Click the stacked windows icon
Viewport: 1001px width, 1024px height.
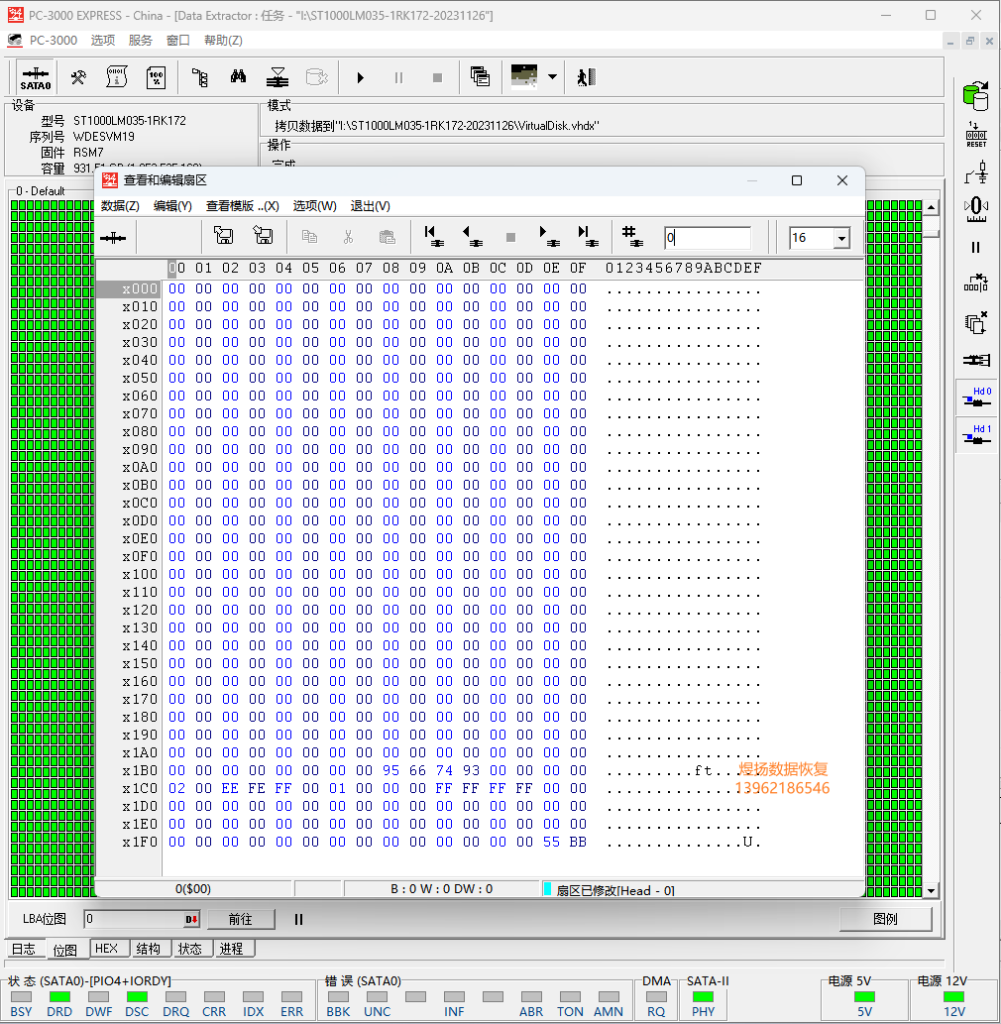point(480,77)
